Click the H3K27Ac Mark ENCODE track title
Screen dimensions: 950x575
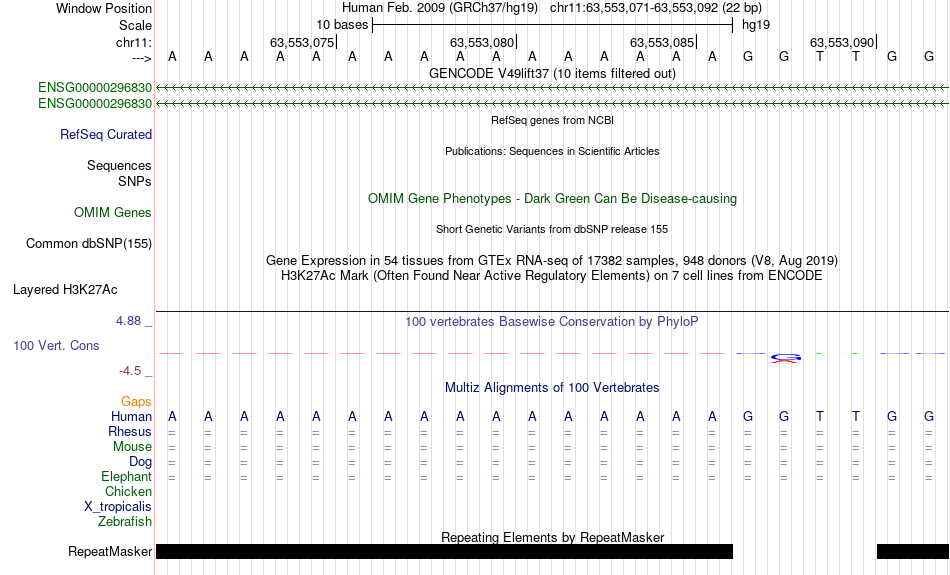click(x=552, y=276)
